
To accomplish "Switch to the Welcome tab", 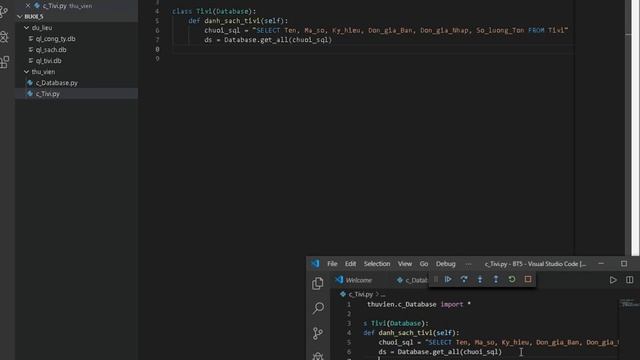I will [x=353, y=280].
